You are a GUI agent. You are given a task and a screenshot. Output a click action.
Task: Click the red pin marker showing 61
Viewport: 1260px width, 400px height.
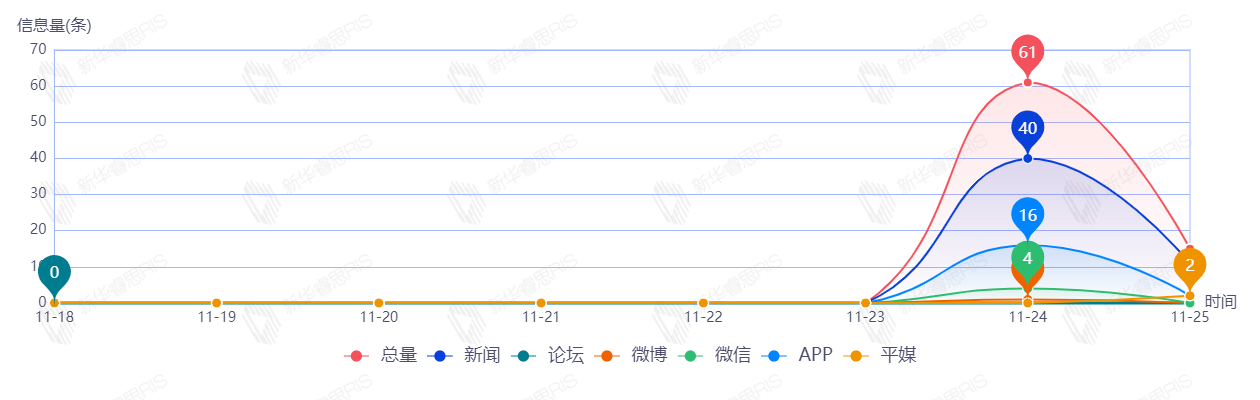coord(1027,52)
